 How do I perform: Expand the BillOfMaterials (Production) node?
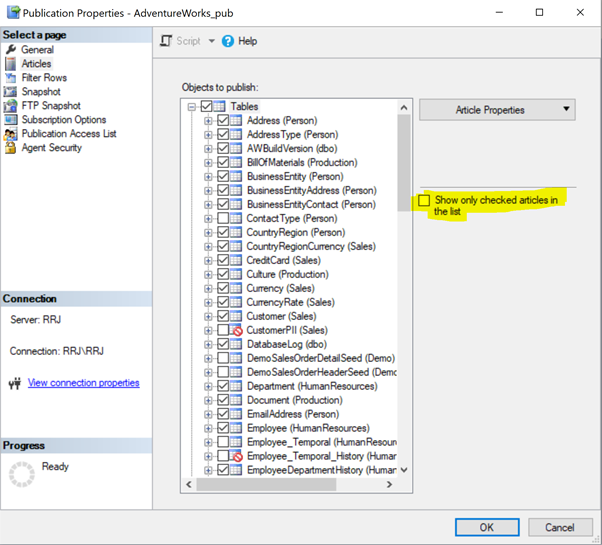[x=208, y=163]
